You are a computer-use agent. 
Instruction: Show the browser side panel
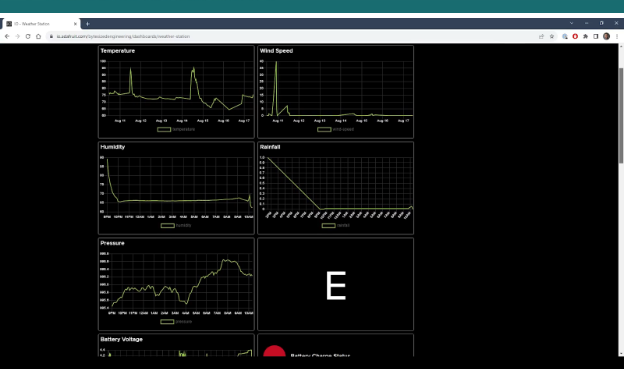[x=596, y=36]
